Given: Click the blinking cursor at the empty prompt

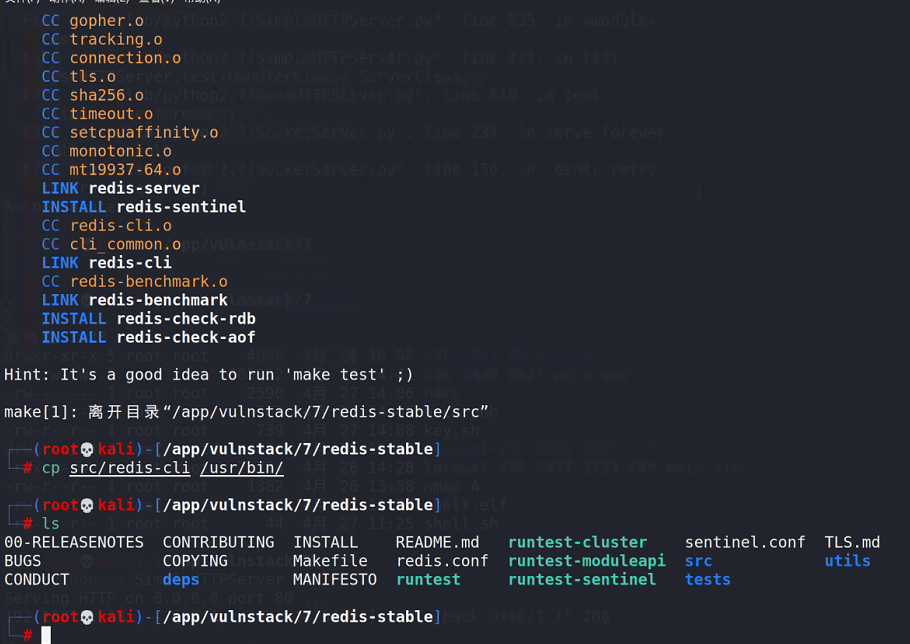Looking at the screenshot, I should (x=44, y=634).
